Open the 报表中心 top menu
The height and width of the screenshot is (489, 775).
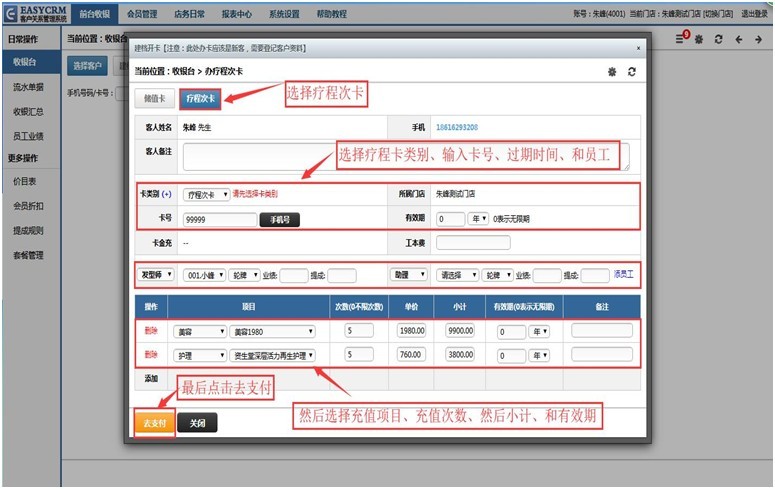point(237,14)
